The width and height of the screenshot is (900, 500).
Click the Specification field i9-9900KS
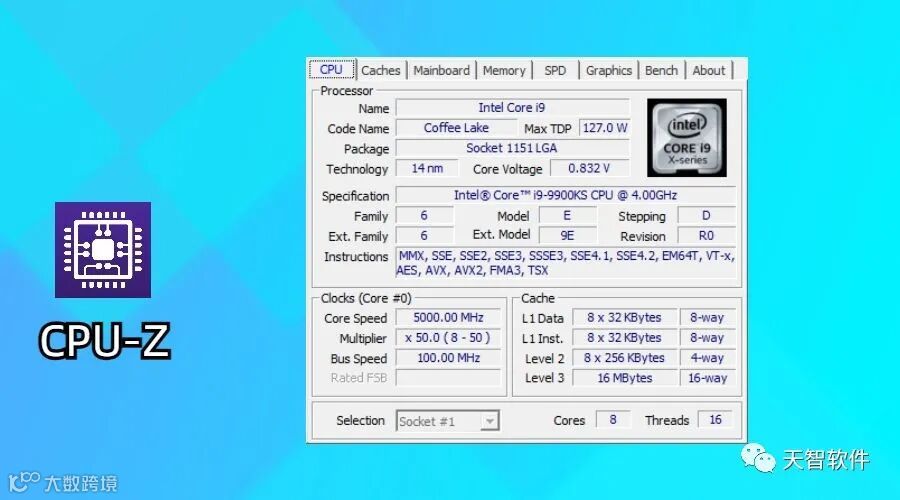[566, 195]
